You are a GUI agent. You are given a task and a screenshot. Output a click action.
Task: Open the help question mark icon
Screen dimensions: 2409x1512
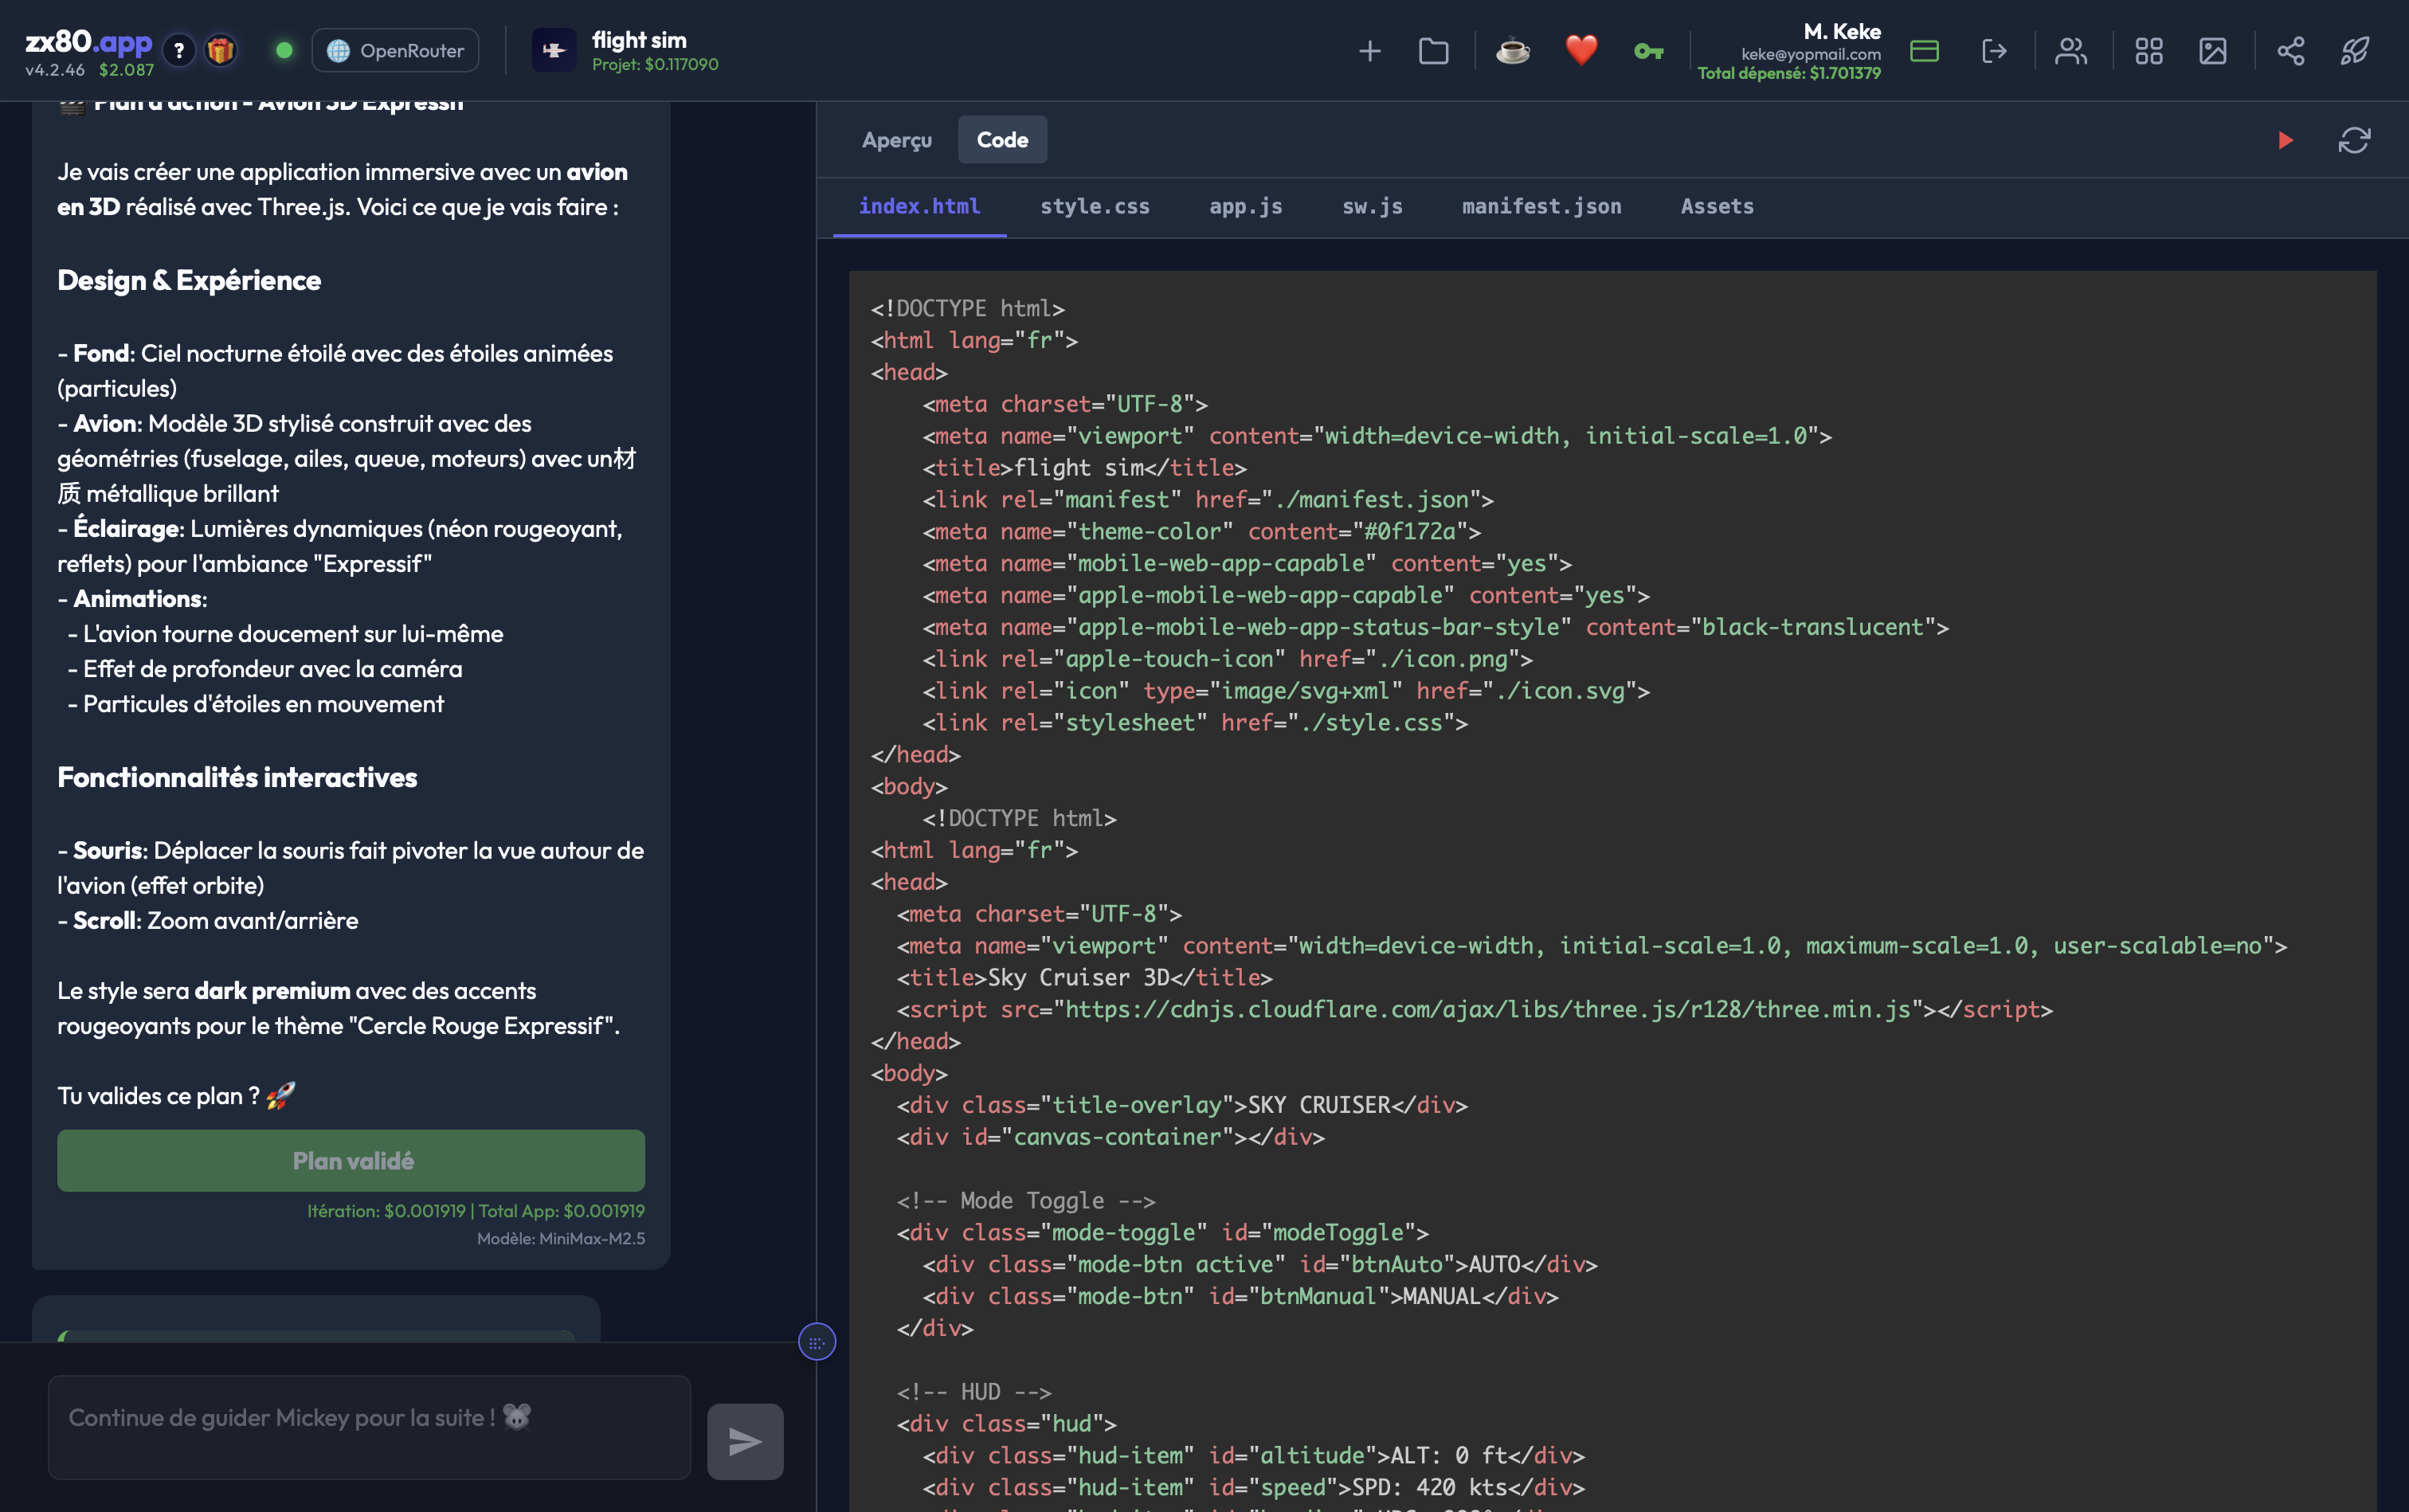point(179,49)
